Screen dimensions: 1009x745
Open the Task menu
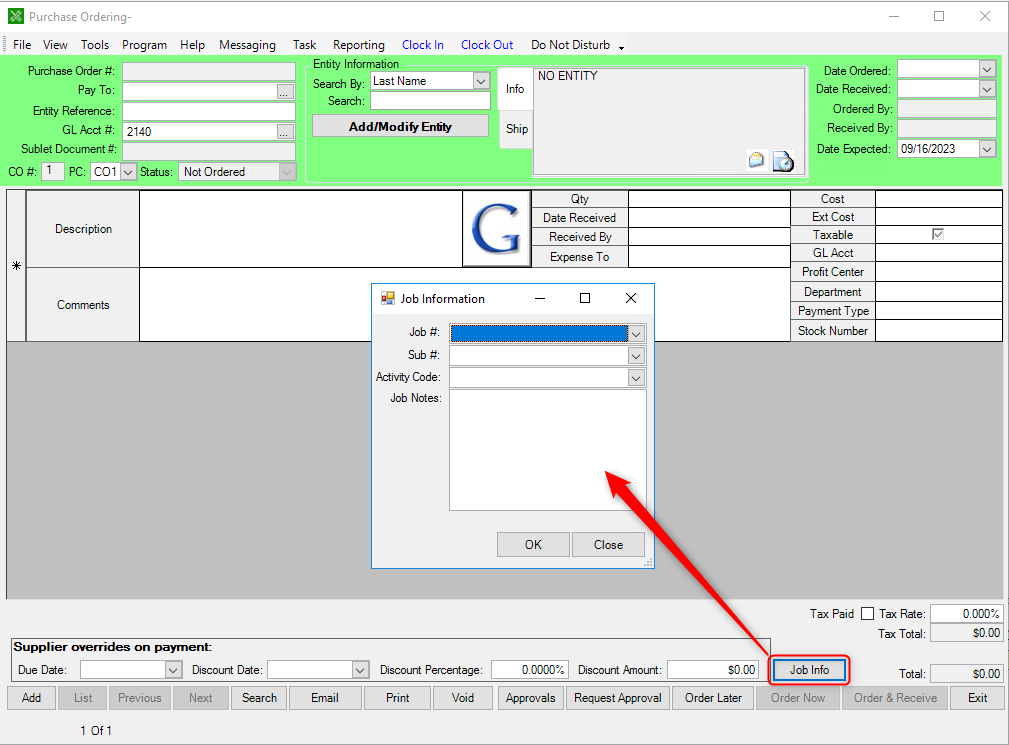pos(304,45)
